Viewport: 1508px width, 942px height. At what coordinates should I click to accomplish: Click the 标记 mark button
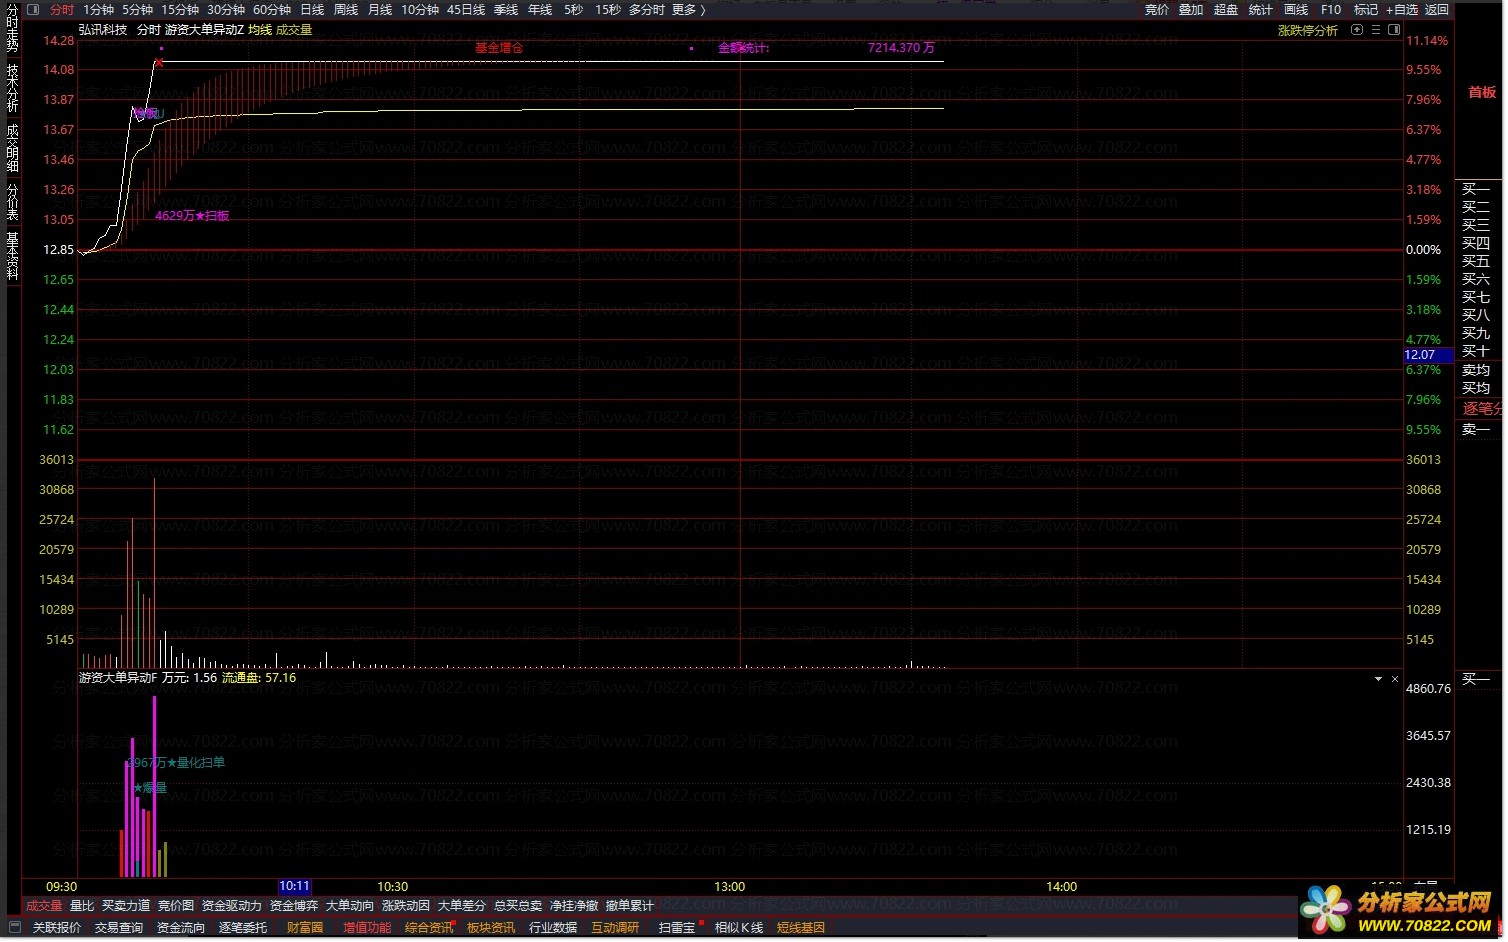click(1366, 10)
